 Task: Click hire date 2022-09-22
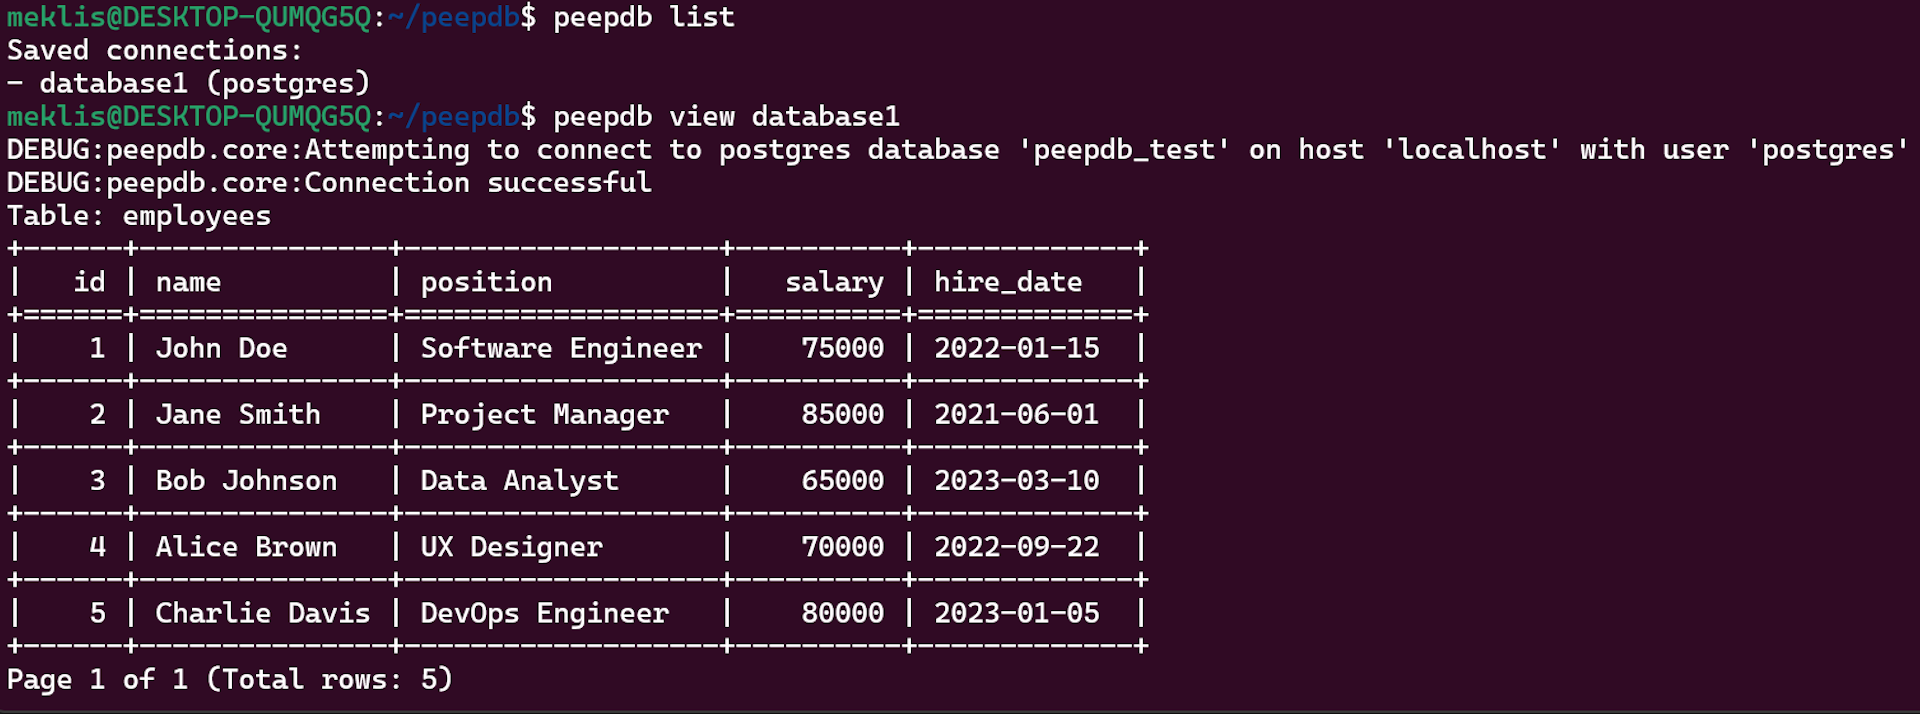click(x=1016, y=546)
